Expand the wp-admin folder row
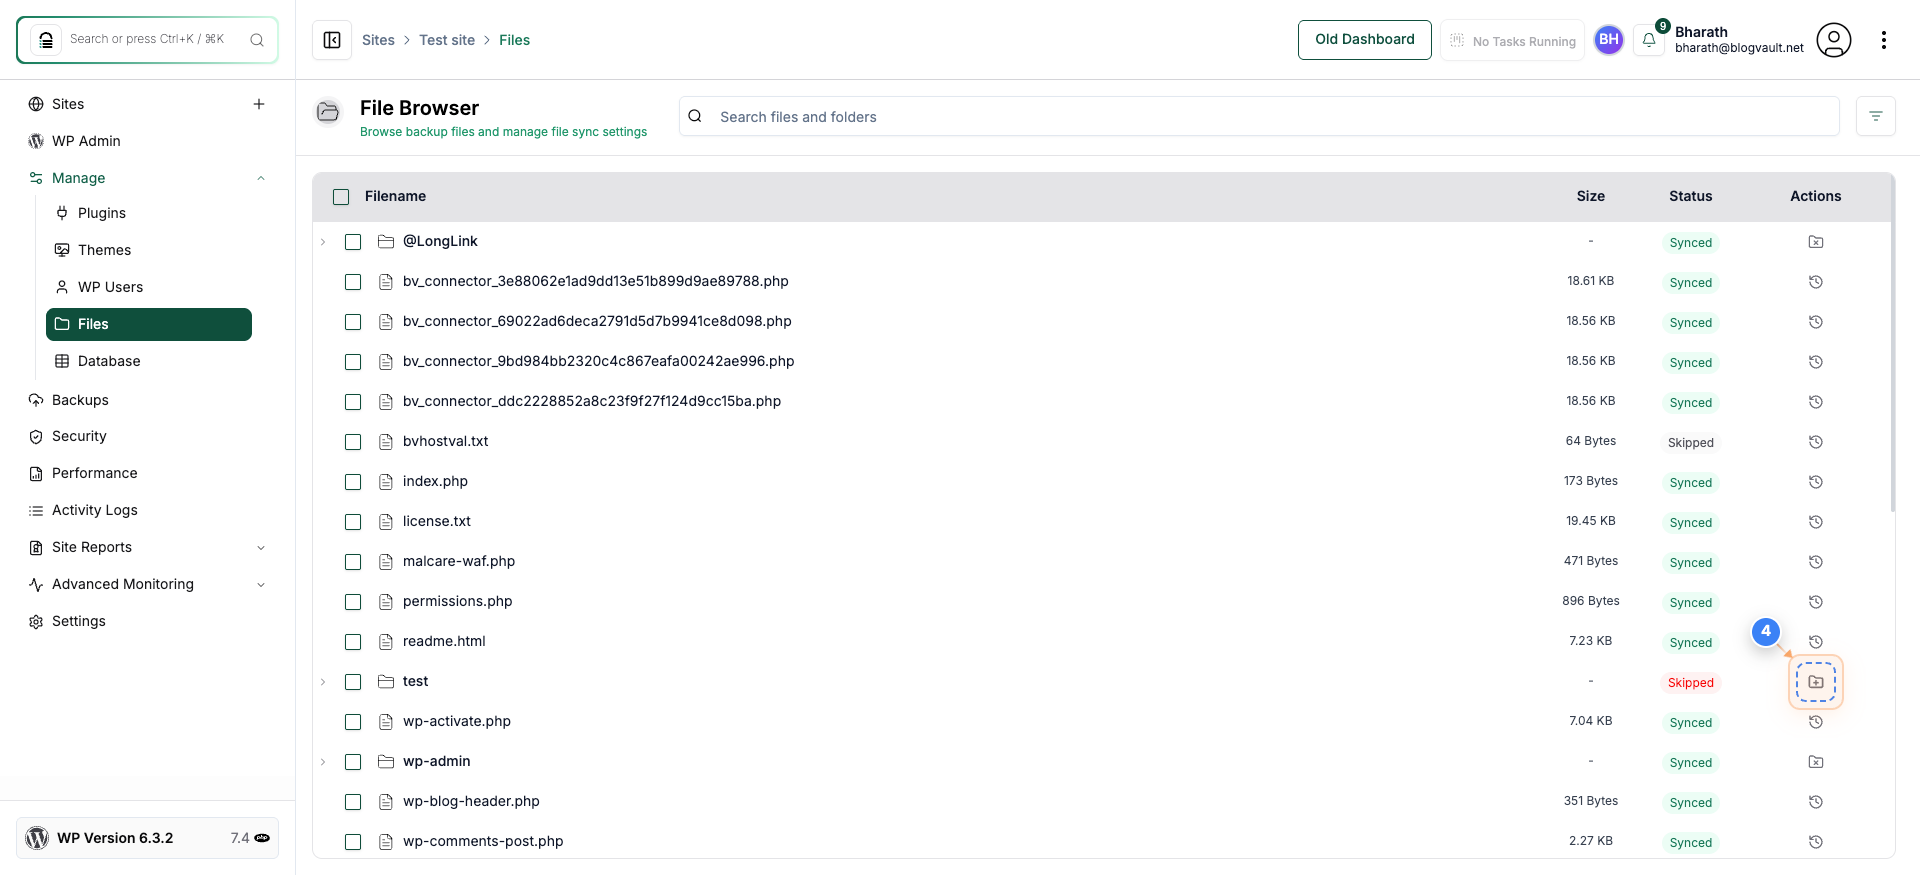 (323, 762)
